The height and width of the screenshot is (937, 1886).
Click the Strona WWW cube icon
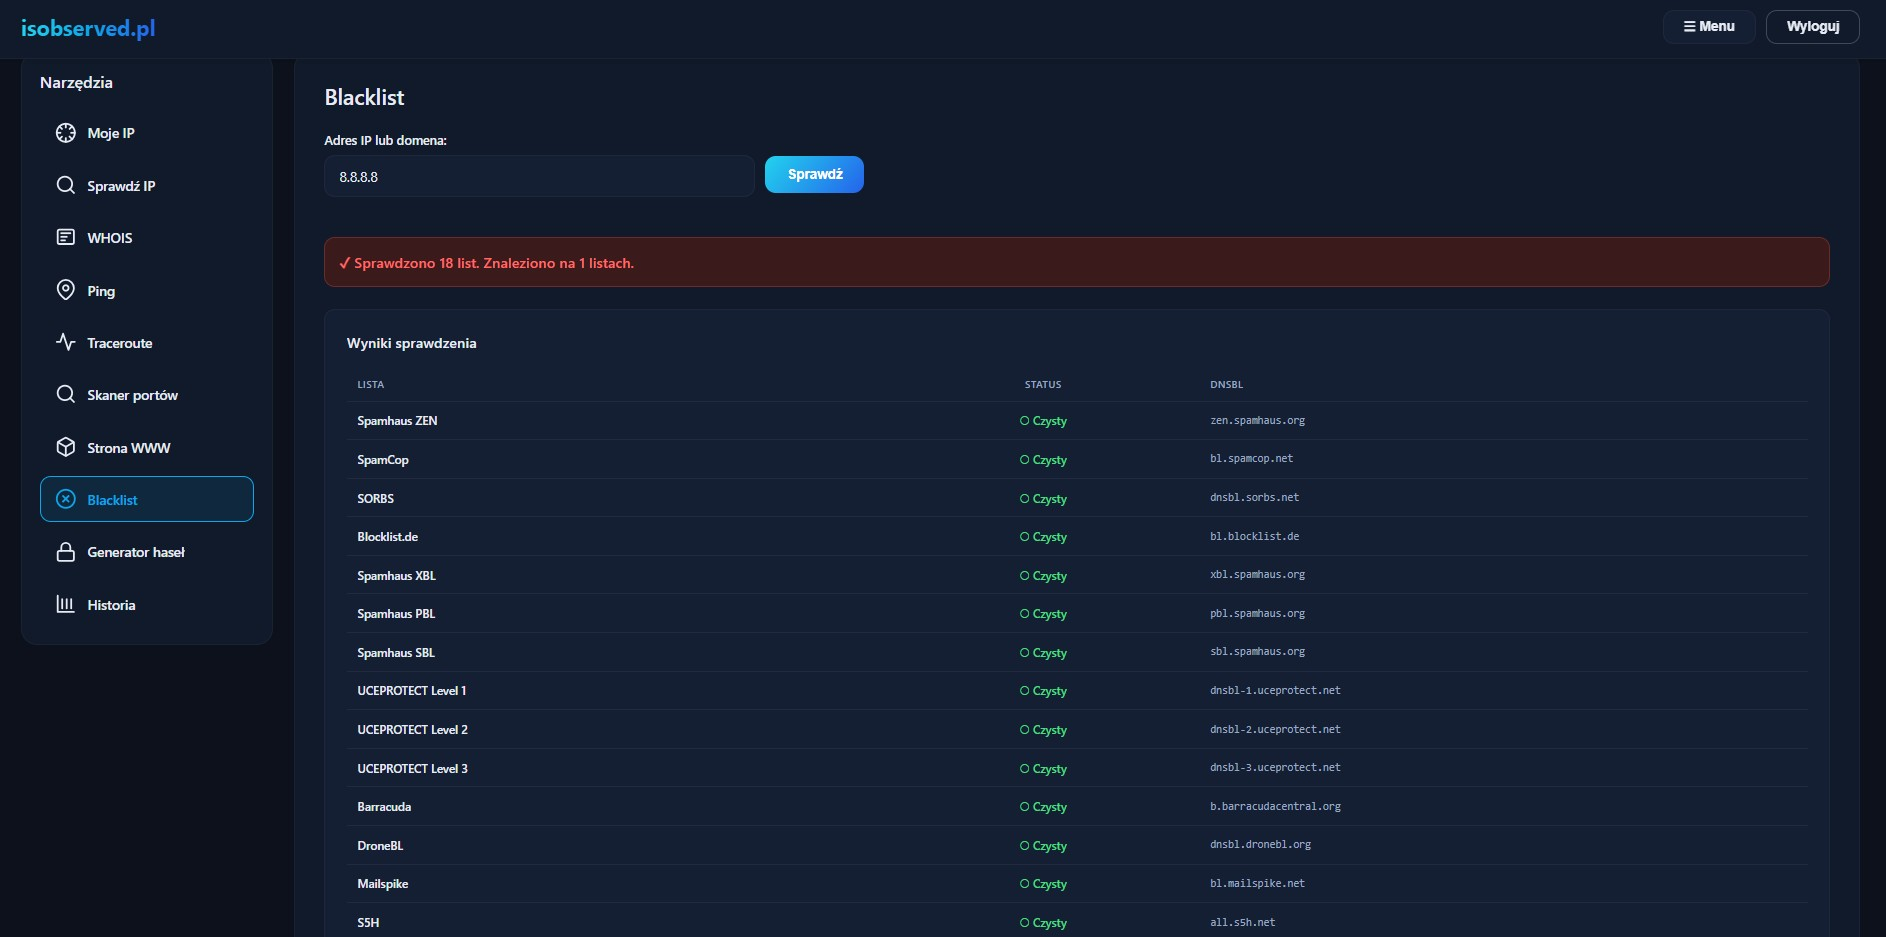pyautogui.click(x=66, y=447)
